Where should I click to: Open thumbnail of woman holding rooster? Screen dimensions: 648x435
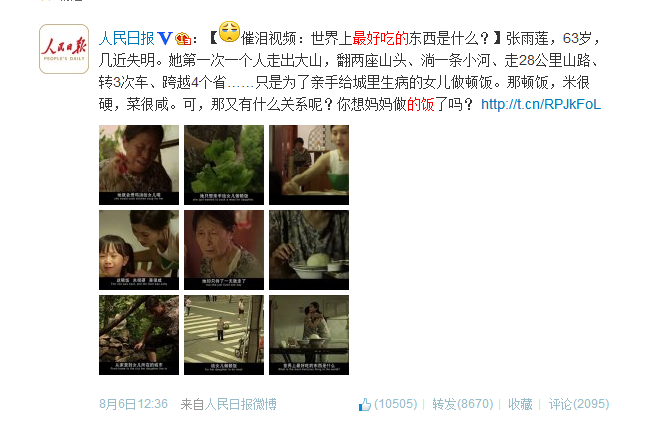pos(139,165)
